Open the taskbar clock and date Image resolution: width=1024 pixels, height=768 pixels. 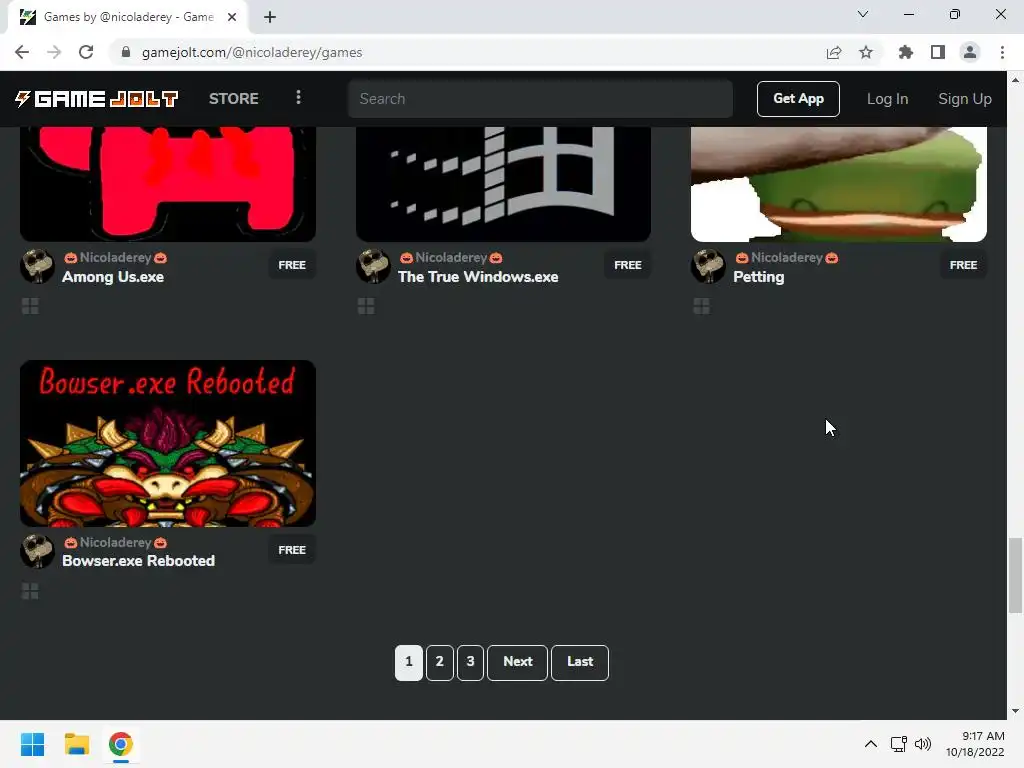(975, 744)
